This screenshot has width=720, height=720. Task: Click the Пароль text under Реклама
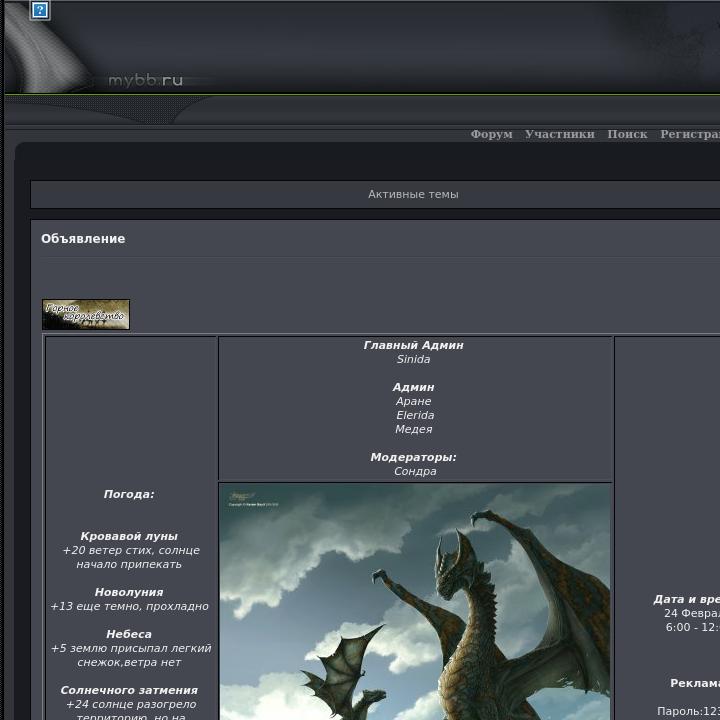(688, 711)
